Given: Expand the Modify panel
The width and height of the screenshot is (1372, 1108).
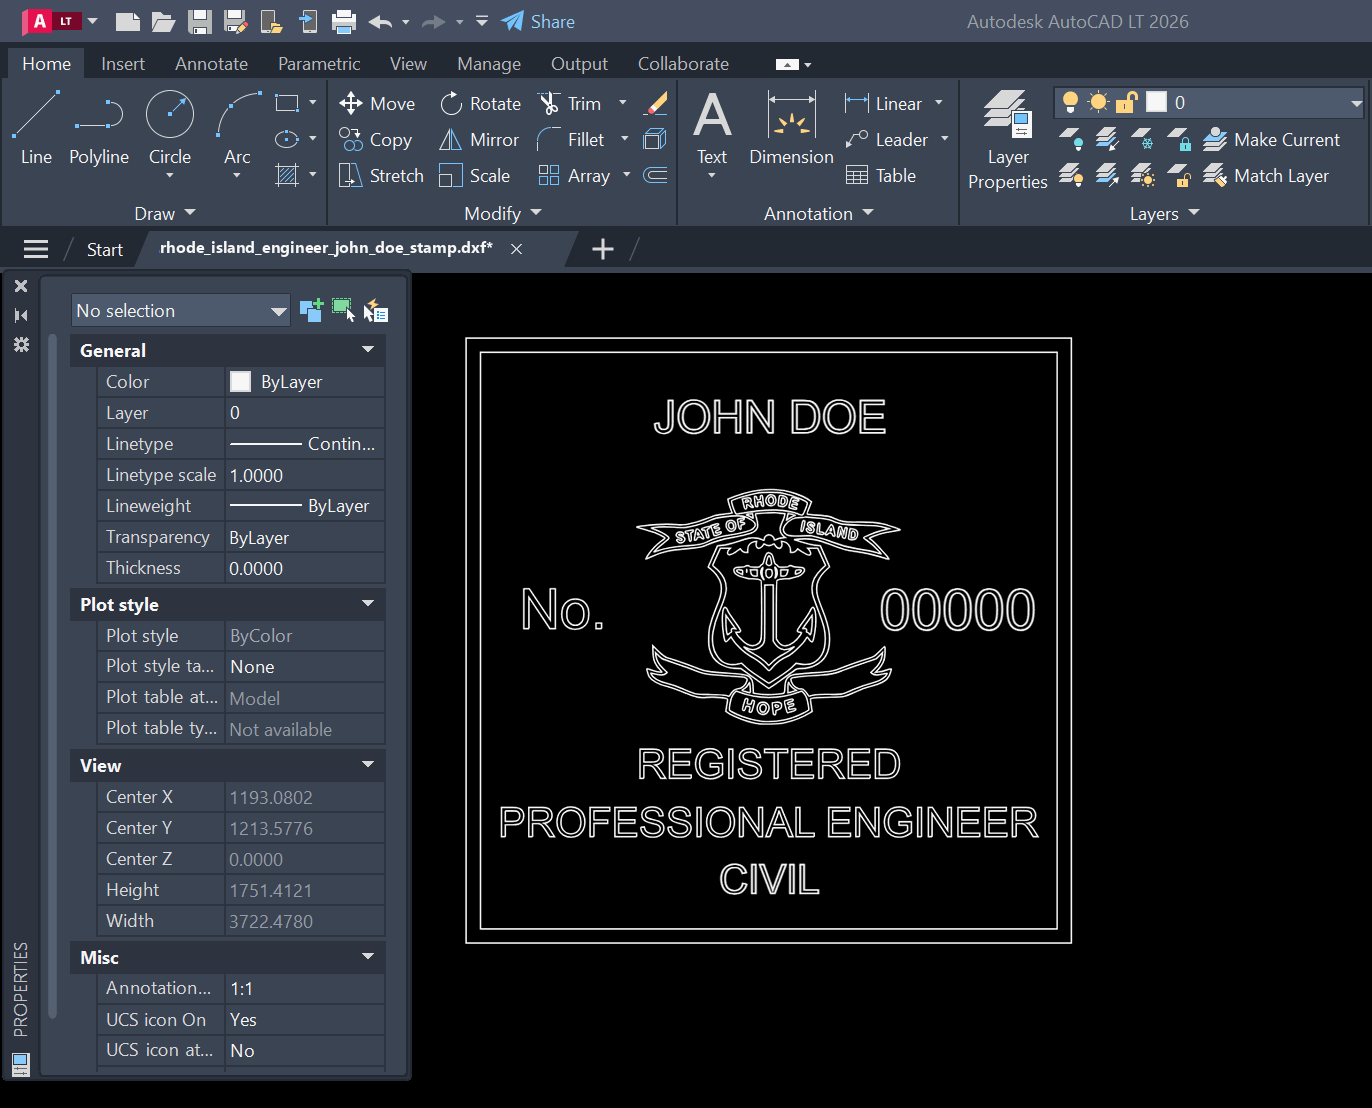Looking at the screenshot, I should 503,213.
